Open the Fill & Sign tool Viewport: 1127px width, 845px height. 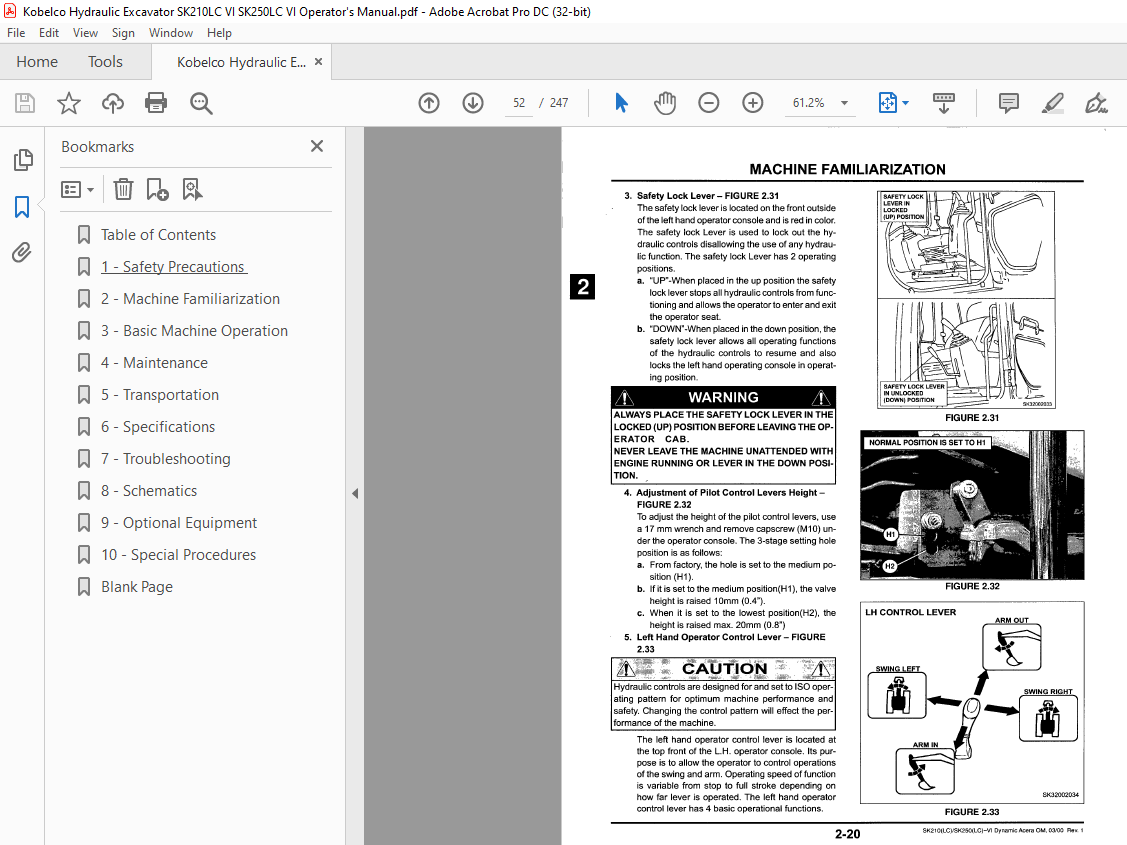pos(1096,103)
